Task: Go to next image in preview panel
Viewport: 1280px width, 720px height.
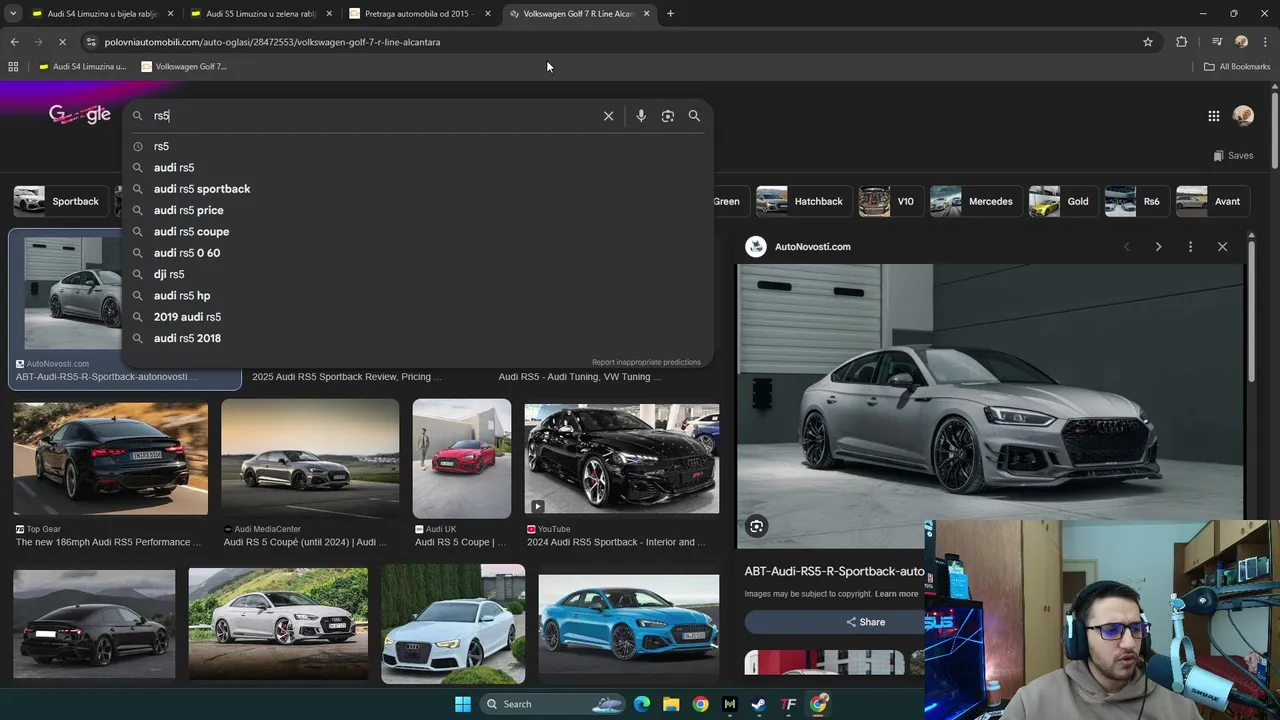Action: coord(1158,247)
